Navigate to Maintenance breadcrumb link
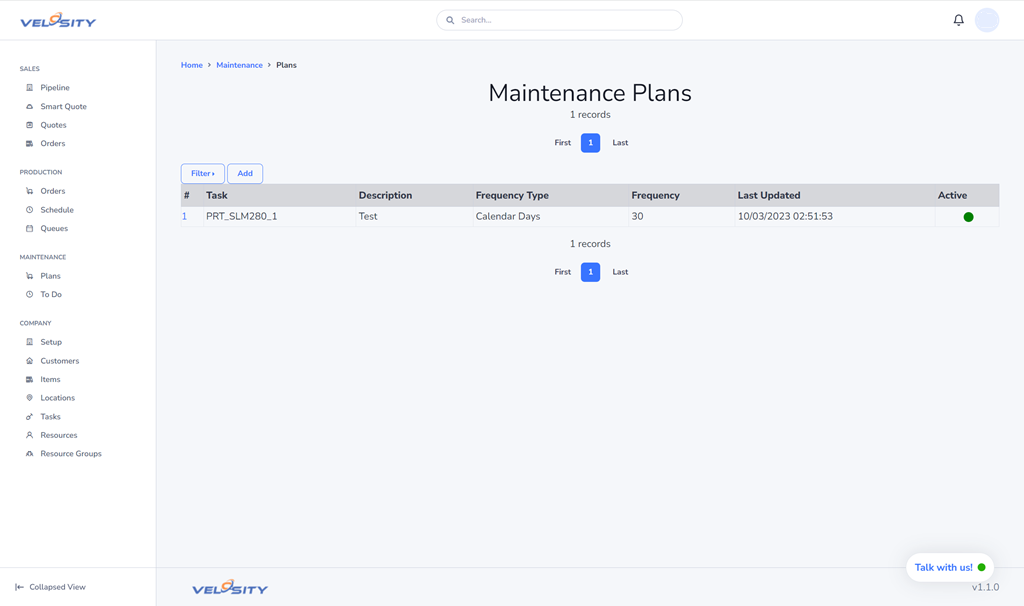Viewport: 1024px width, 606px height. click(239, 65)
